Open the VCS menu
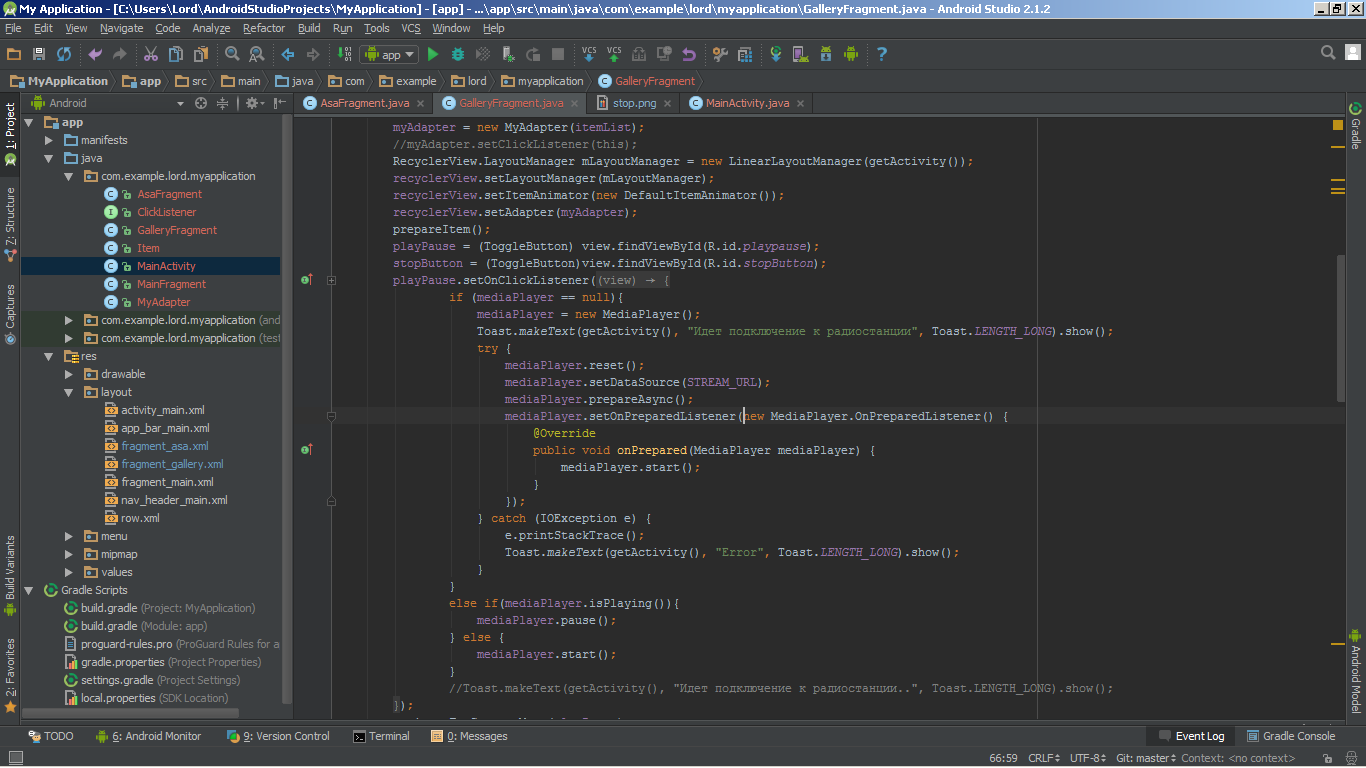 (411, 28)
